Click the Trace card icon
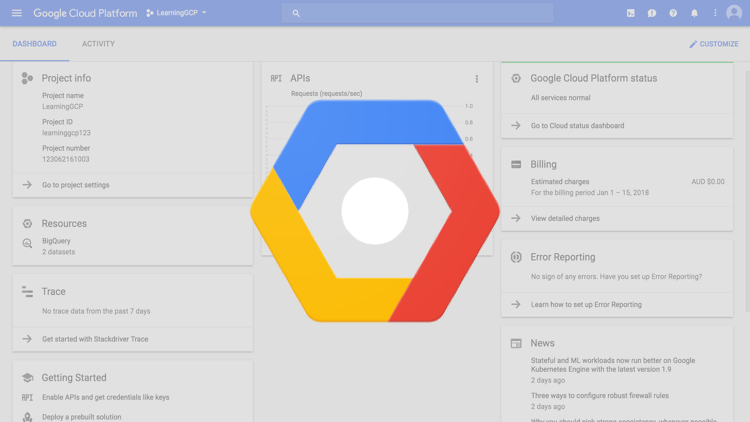The height and width of the screenshot is (422, 750). [27, 291]
